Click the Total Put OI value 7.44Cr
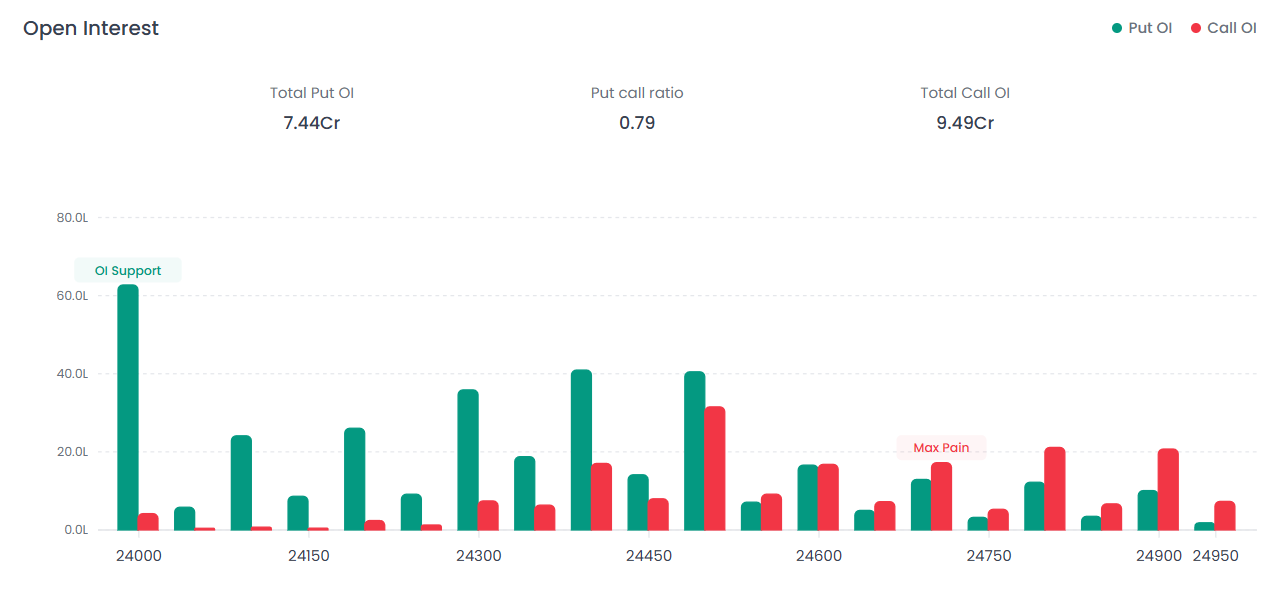Screen dimensions: 1280x589 coord(312,123)
